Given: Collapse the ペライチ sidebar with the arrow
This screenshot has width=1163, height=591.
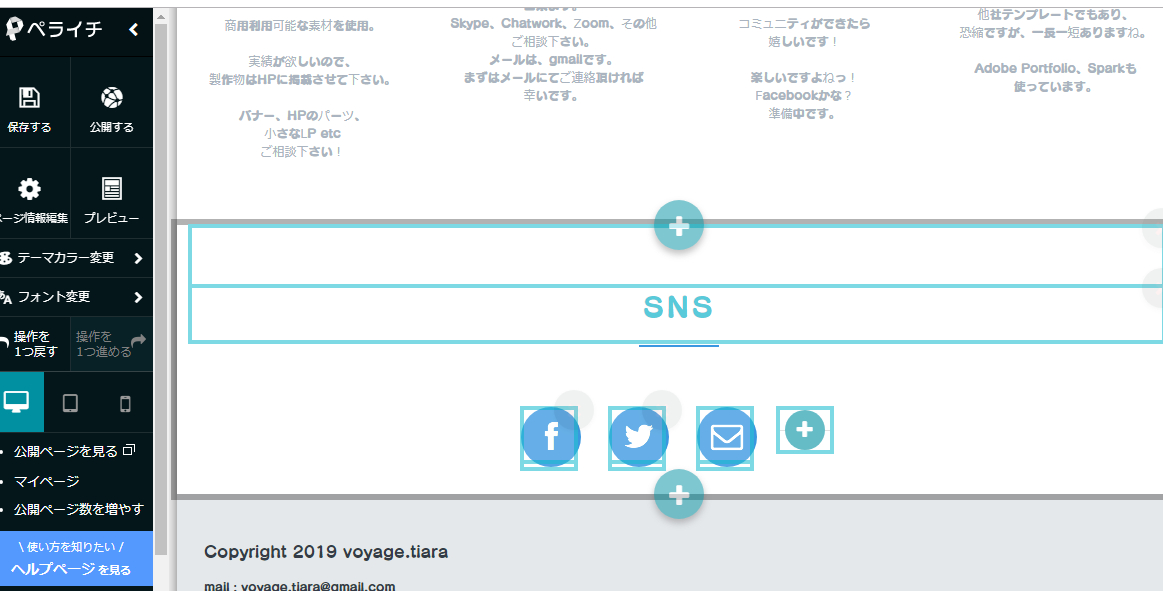Looking at the screenshot, I should tap(134, 30).
